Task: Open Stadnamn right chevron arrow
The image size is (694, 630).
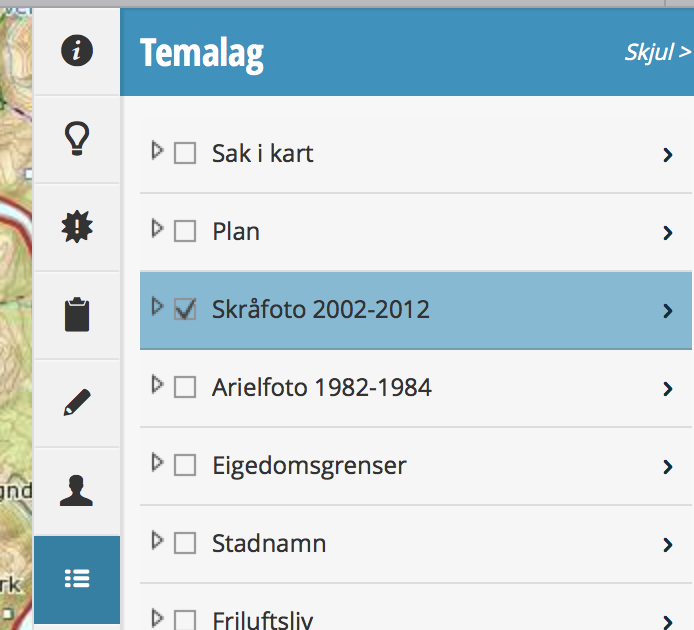Action: click(x=668, y=545)
